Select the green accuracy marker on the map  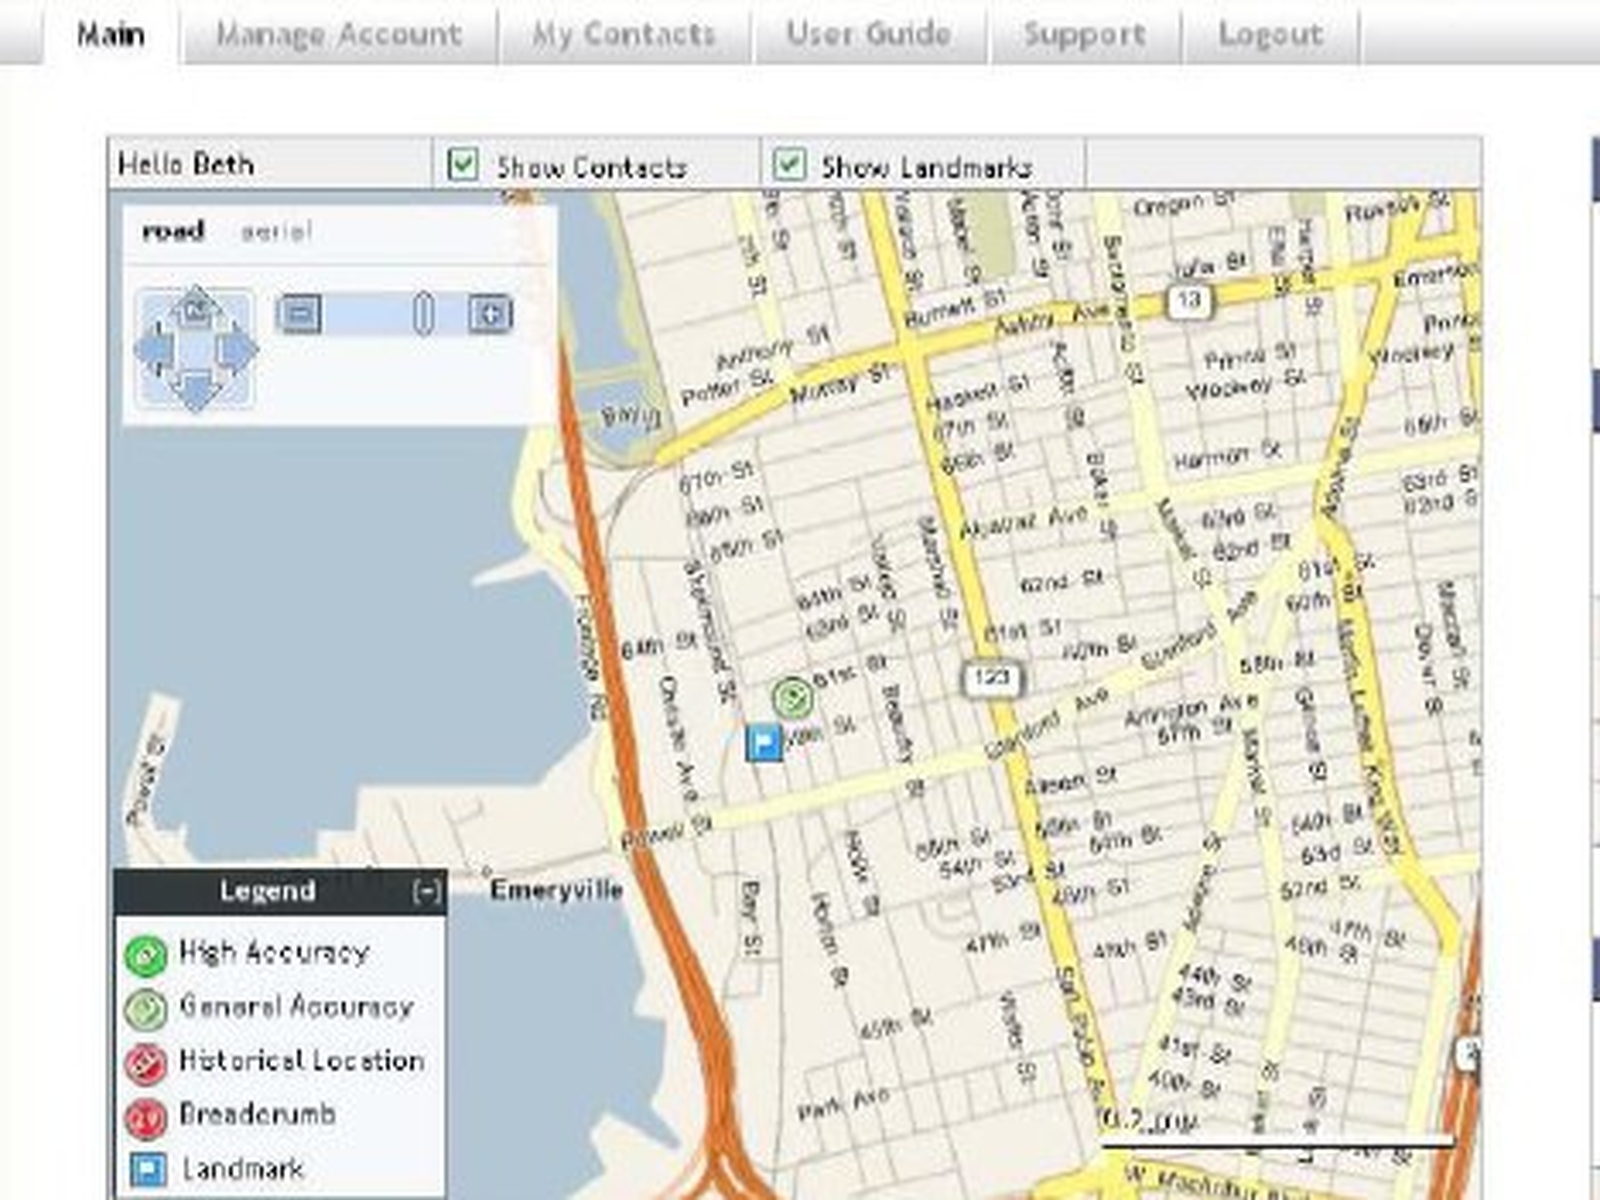click(x=791, y=695)
